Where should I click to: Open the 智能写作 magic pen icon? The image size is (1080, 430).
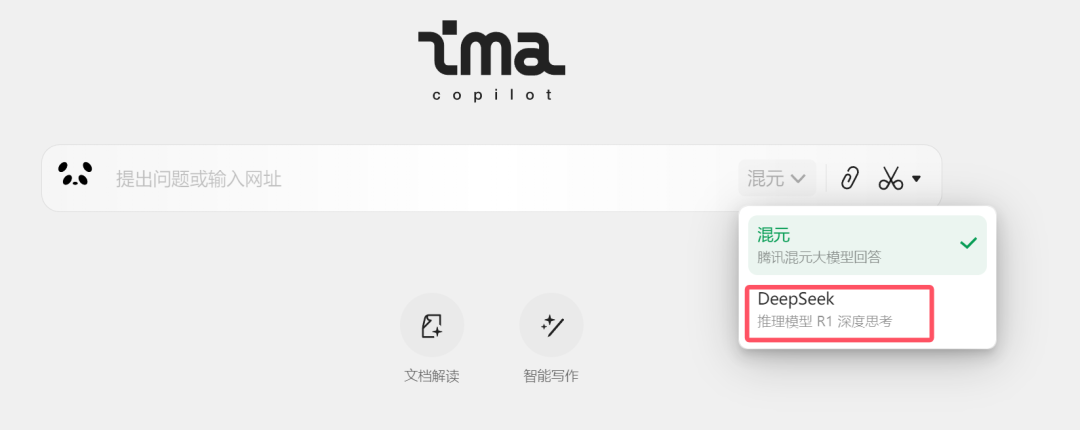(x=551, y=325)
